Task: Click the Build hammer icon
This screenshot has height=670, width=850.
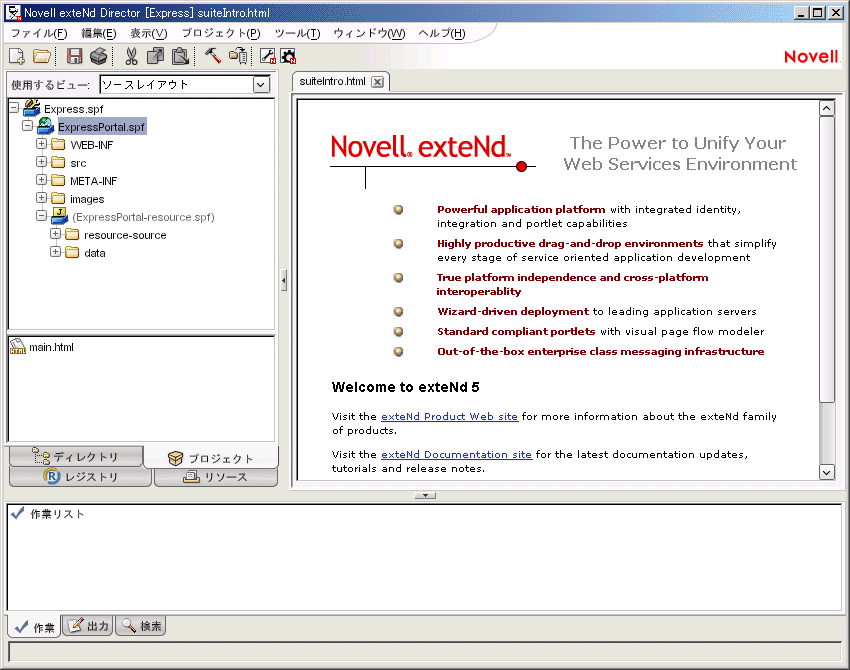Action: [x=212, y=55]
